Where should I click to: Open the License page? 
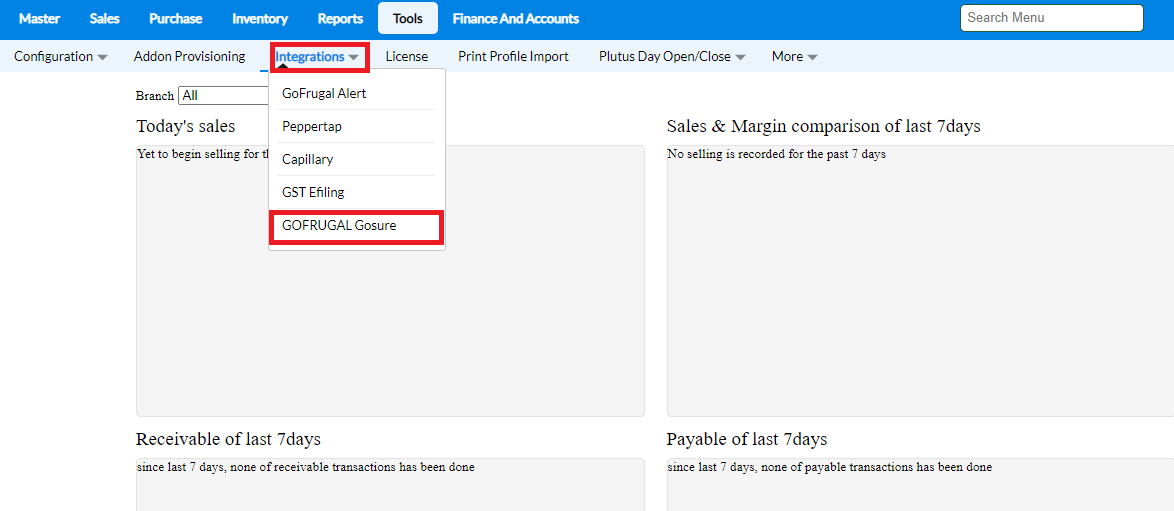[x=406, y=57]
